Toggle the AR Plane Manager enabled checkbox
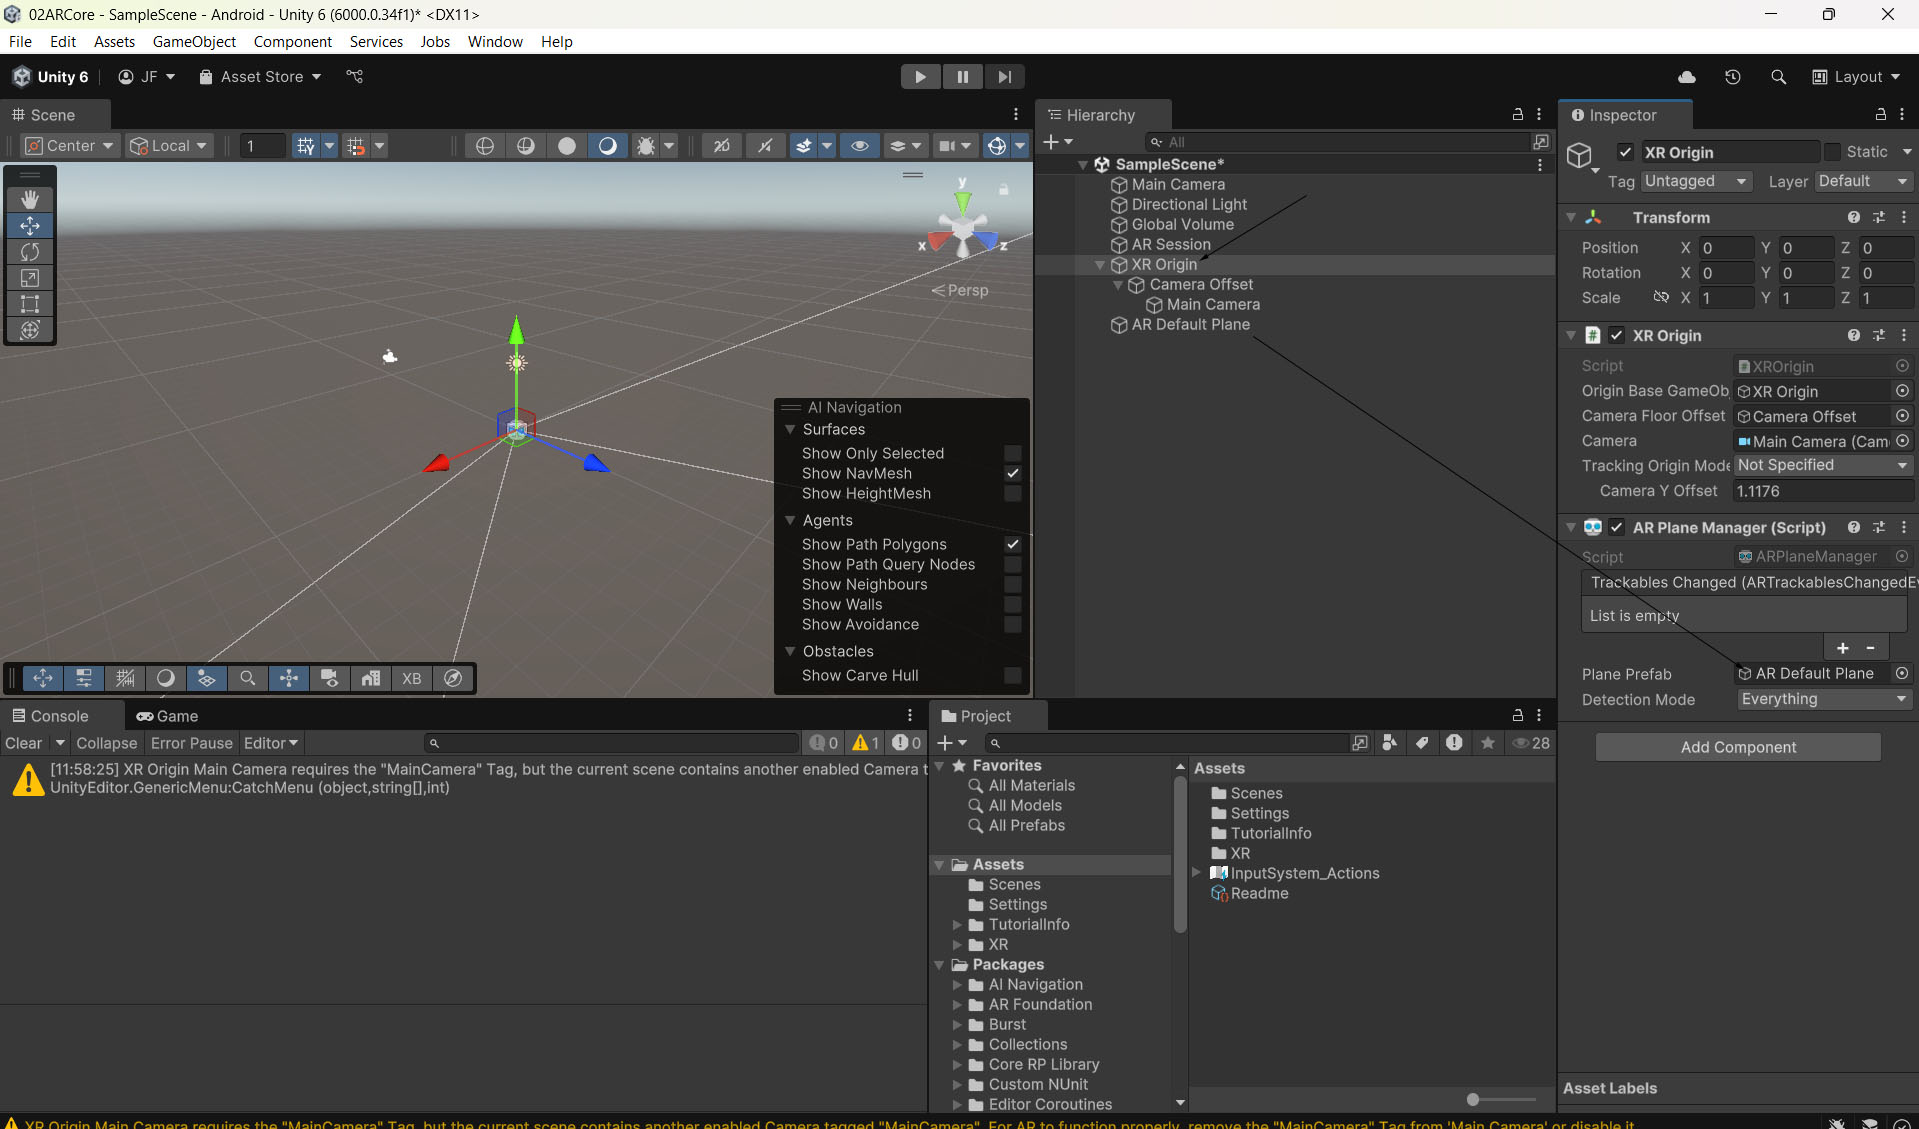The image size is (1919, 1129). [1616, 528]
